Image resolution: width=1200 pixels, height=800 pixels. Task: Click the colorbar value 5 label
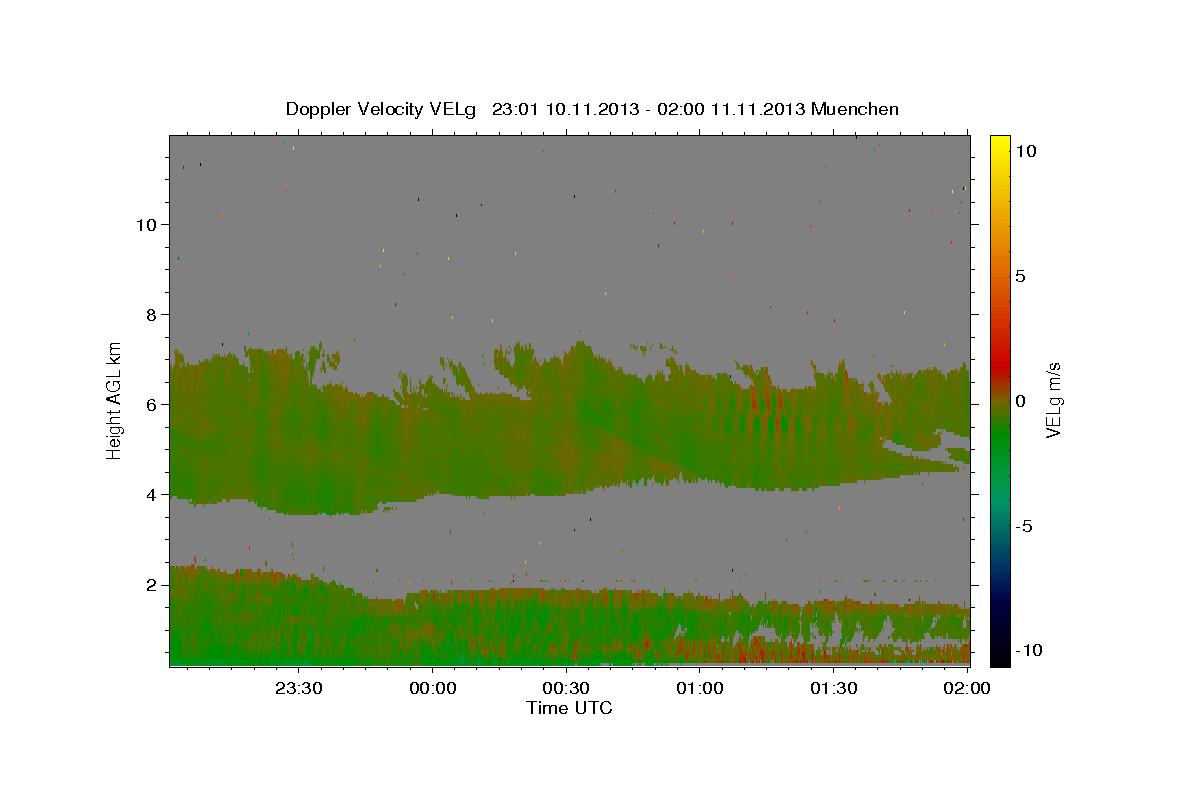(1020, 276)
